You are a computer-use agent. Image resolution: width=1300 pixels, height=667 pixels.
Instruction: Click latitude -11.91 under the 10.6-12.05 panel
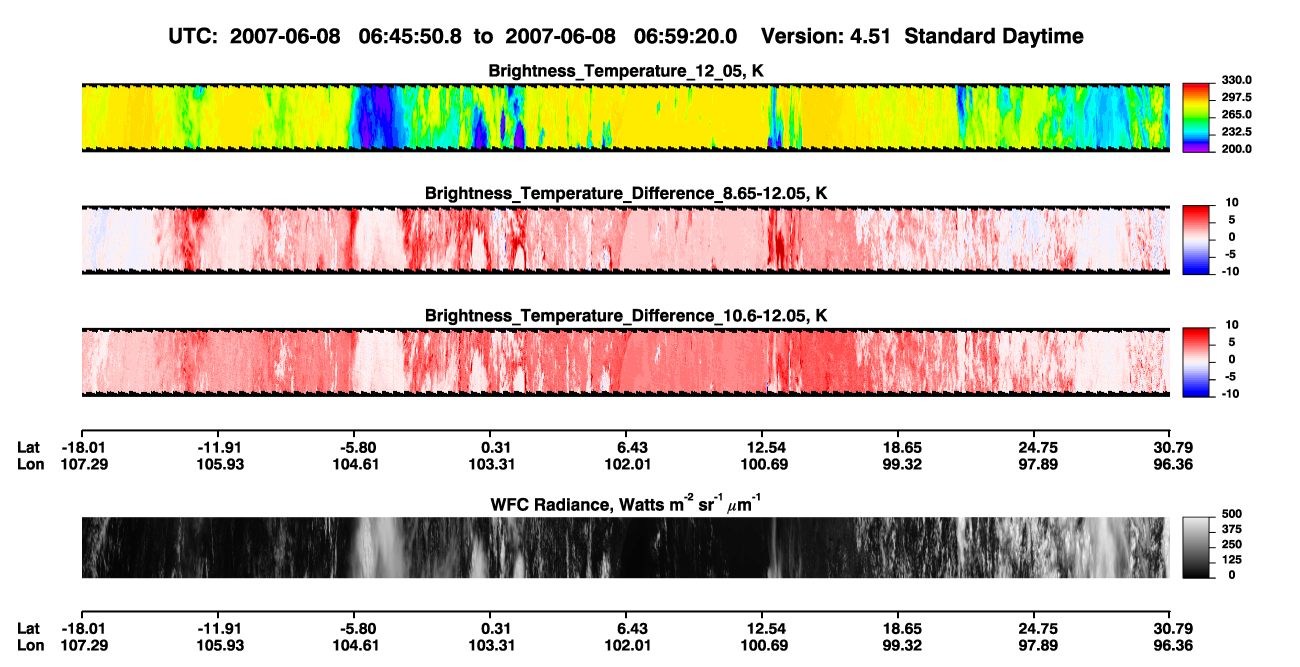(217, 447)
